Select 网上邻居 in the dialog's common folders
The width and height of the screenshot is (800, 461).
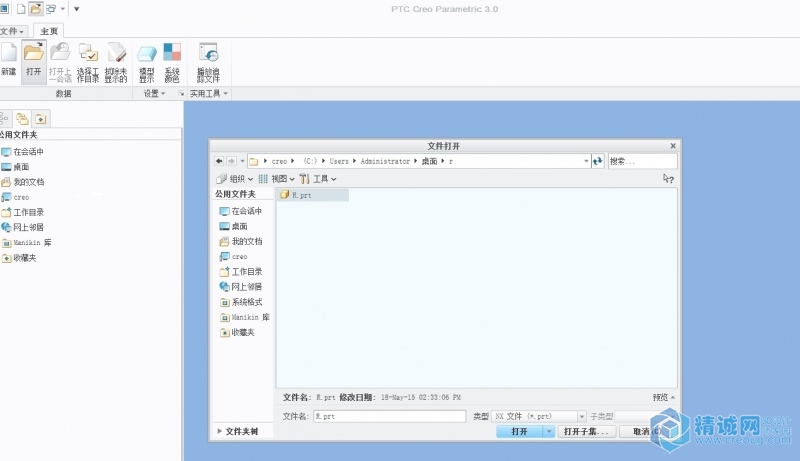(x=241, y=287)
